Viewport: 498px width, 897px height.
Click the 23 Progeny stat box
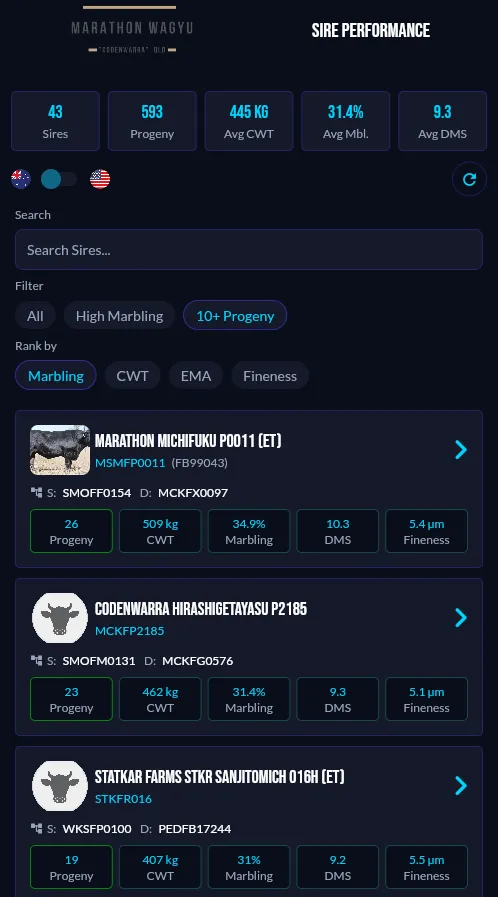pyautogui.click(x=71, y=700)
